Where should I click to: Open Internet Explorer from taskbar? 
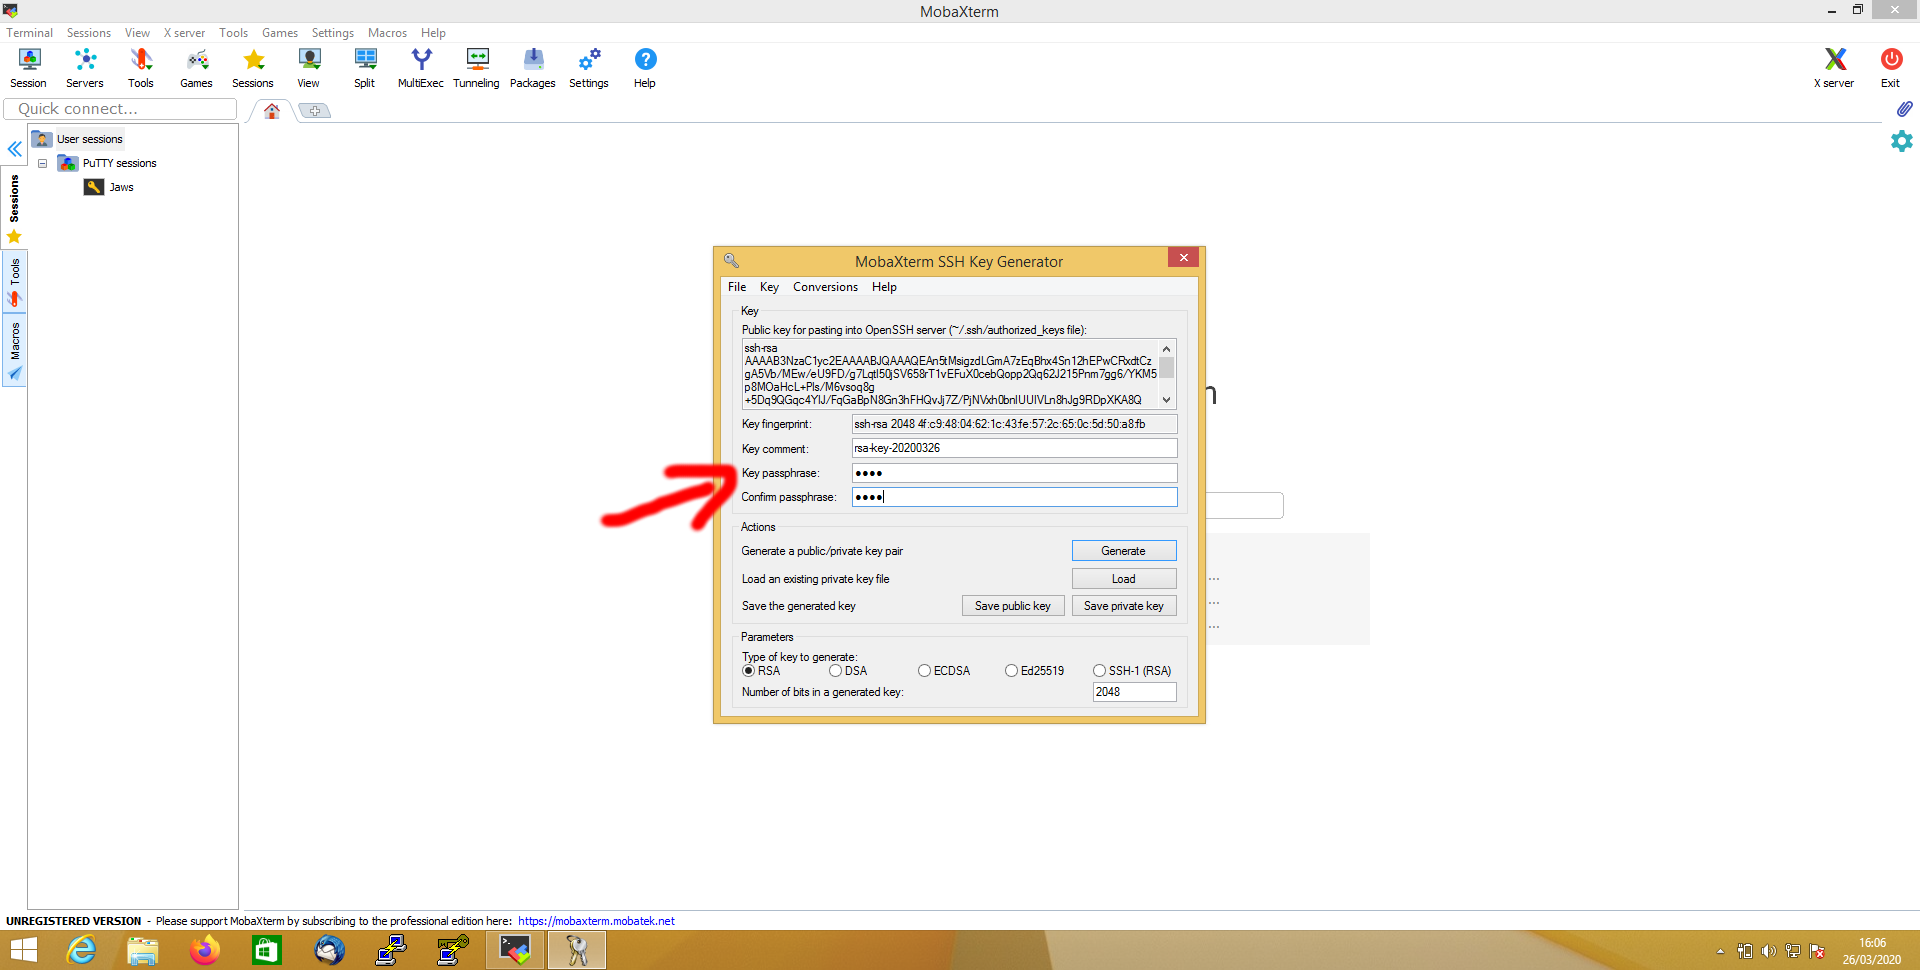(81, 950)
